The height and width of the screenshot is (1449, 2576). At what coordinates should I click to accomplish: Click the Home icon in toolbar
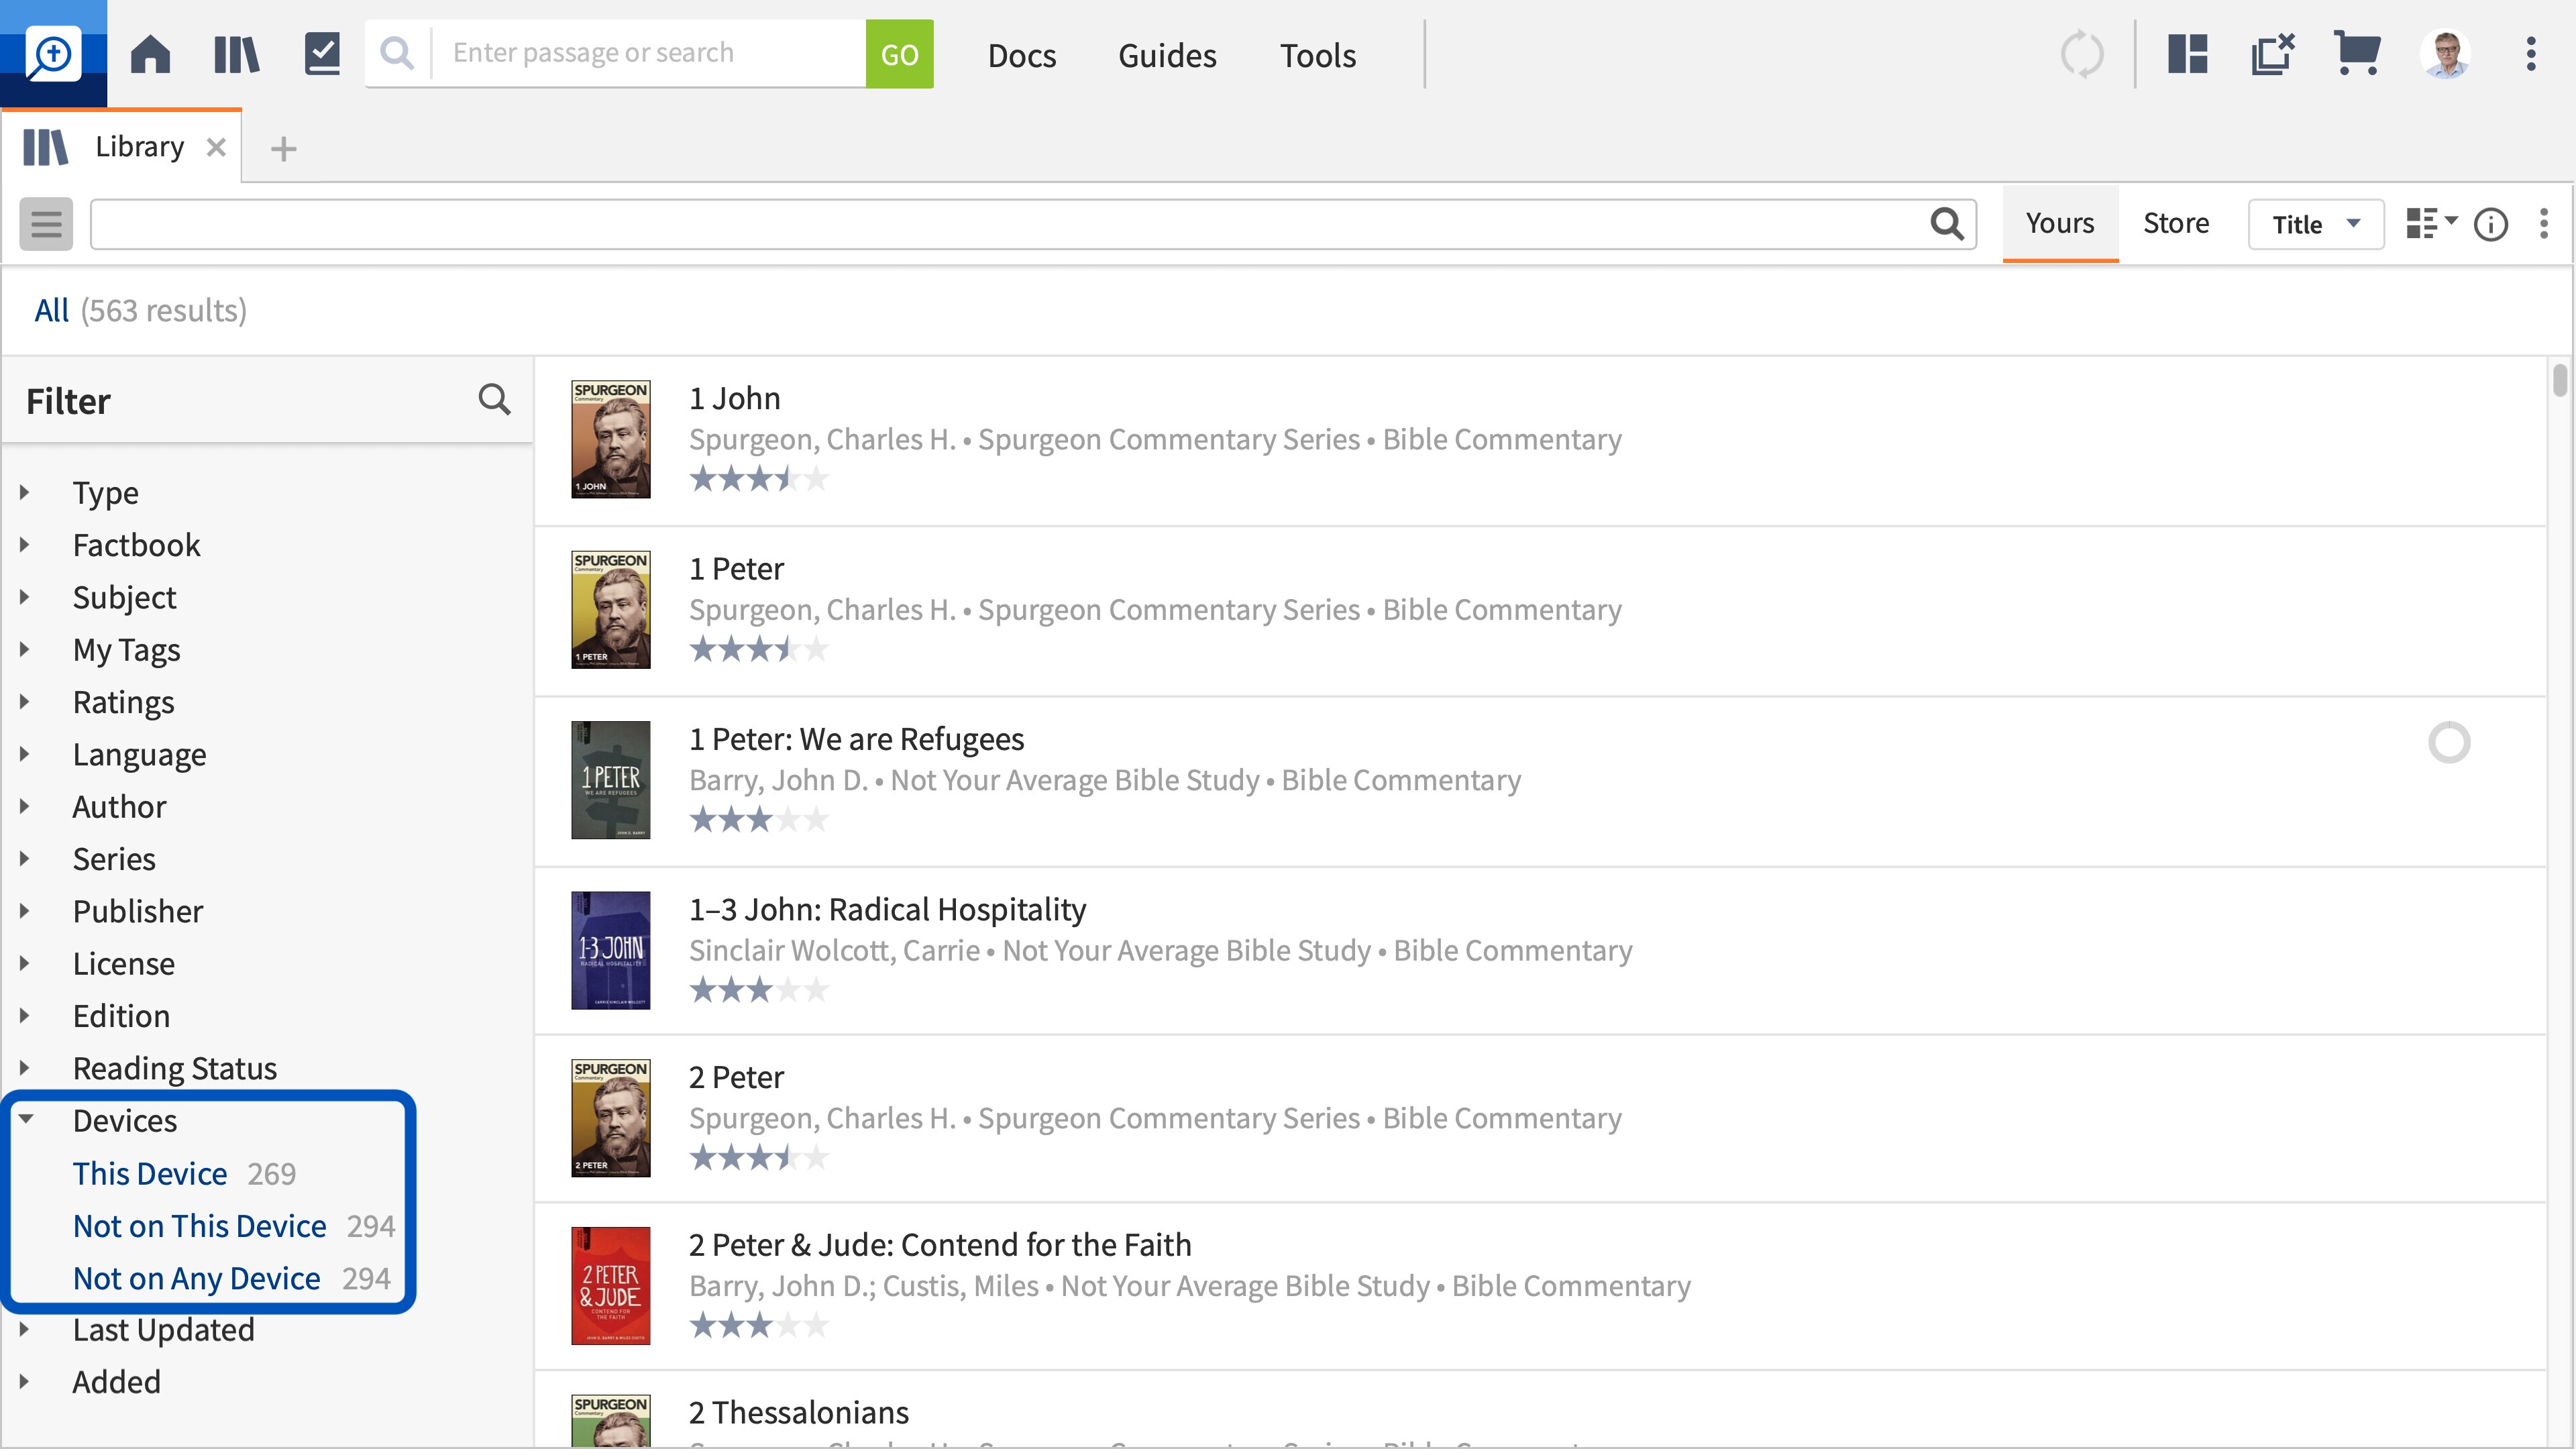coord(151,54)
